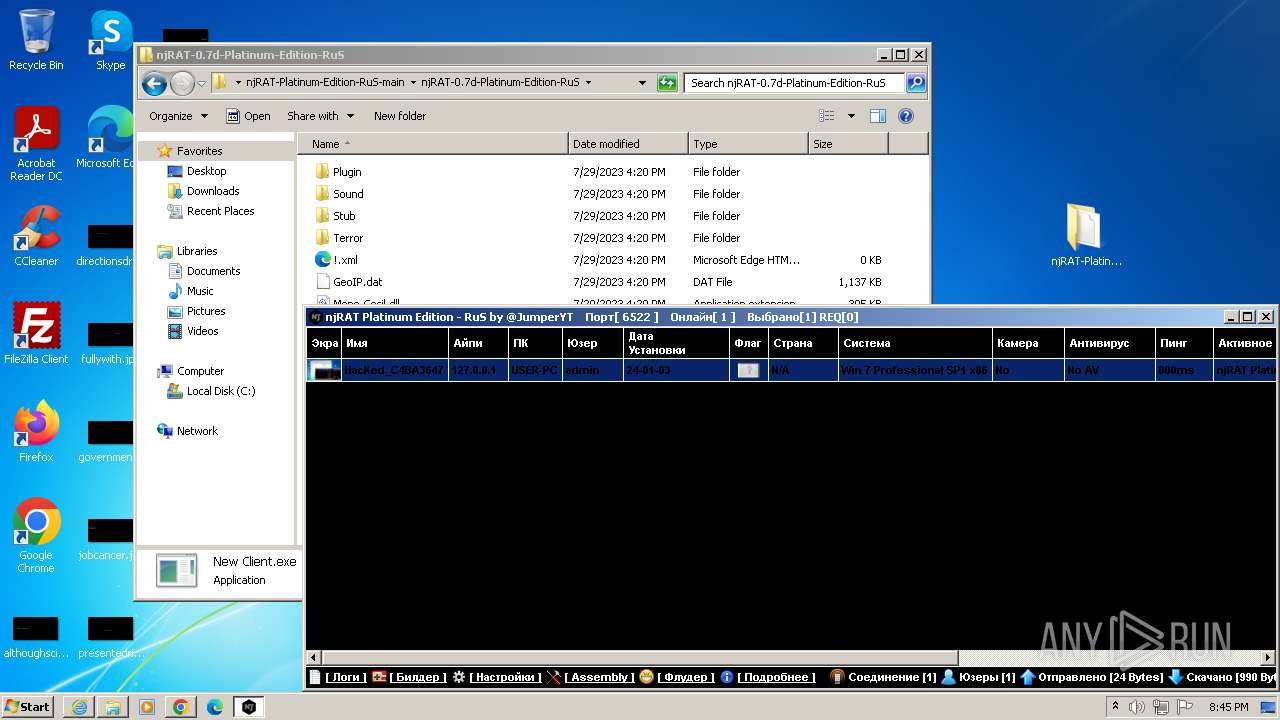Open Downloads in Favorites pane
The image size is (1280, 720).
213,191
